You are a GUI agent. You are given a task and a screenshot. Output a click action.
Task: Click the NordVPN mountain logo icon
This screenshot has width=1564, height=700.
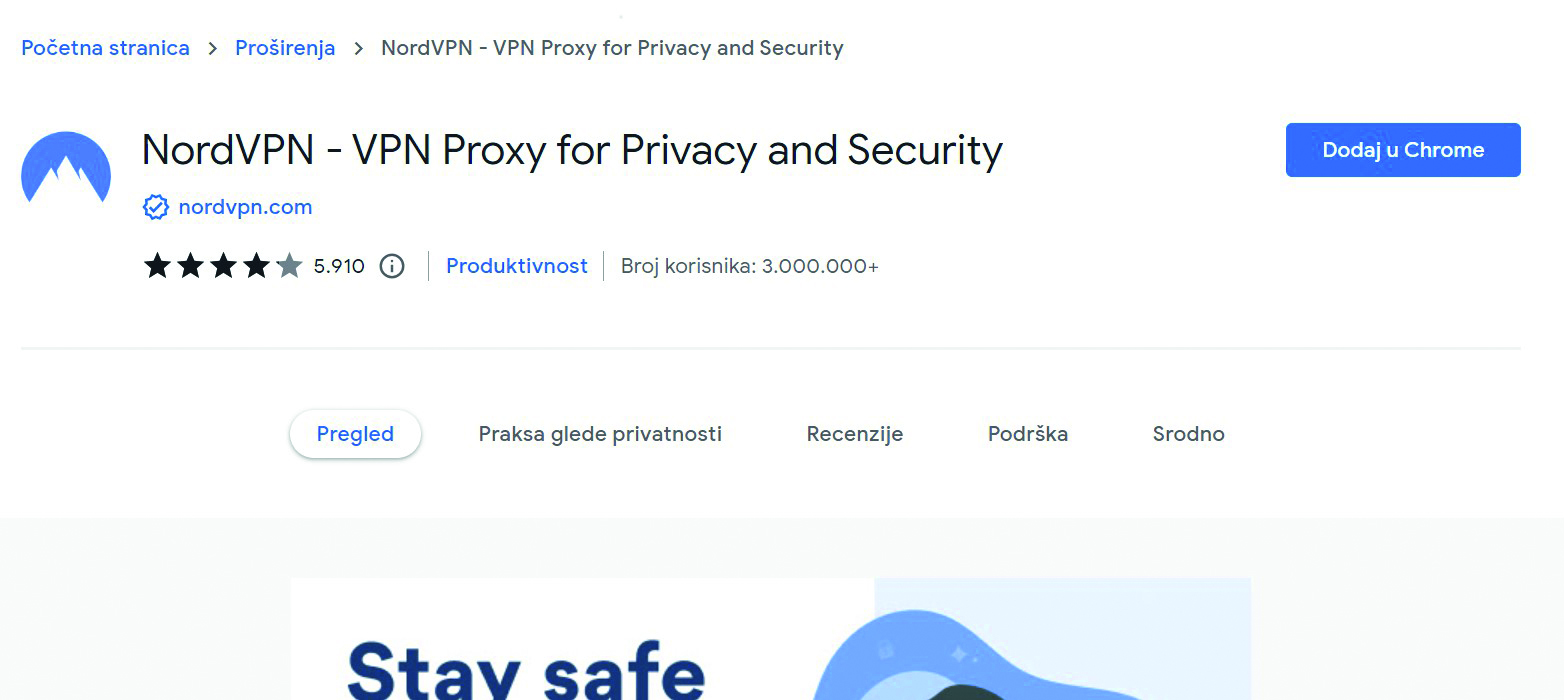66,168
